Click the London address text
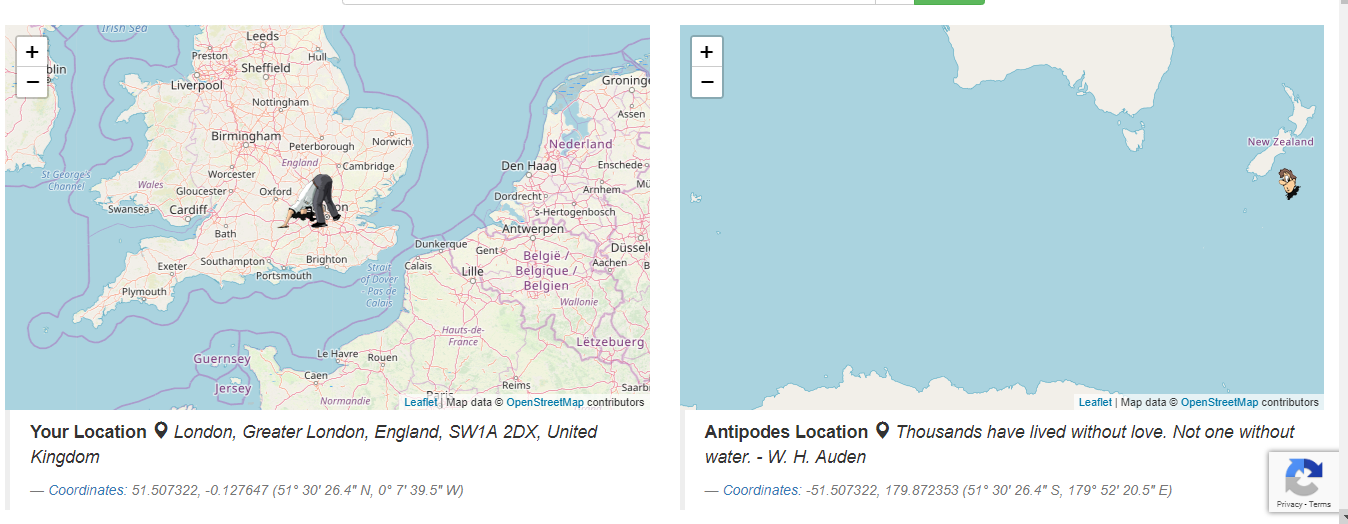 coord(314,444)
